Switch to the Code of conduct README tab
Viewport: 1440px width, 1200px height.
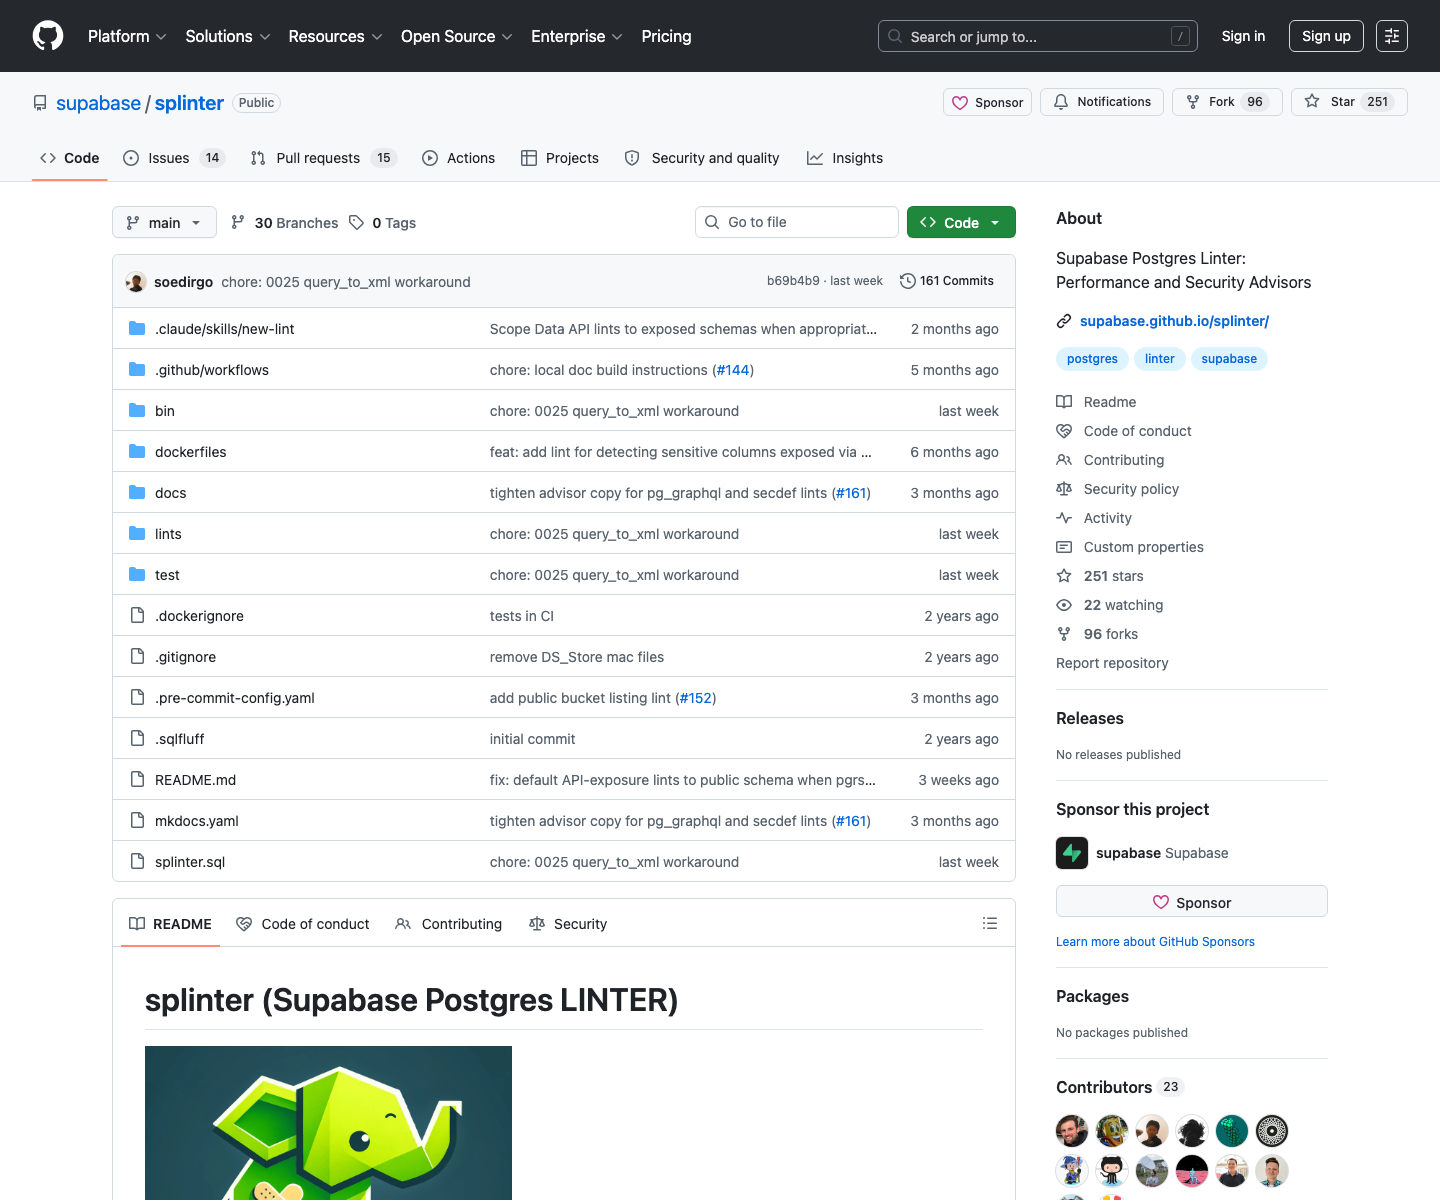(x=303, y=924)
